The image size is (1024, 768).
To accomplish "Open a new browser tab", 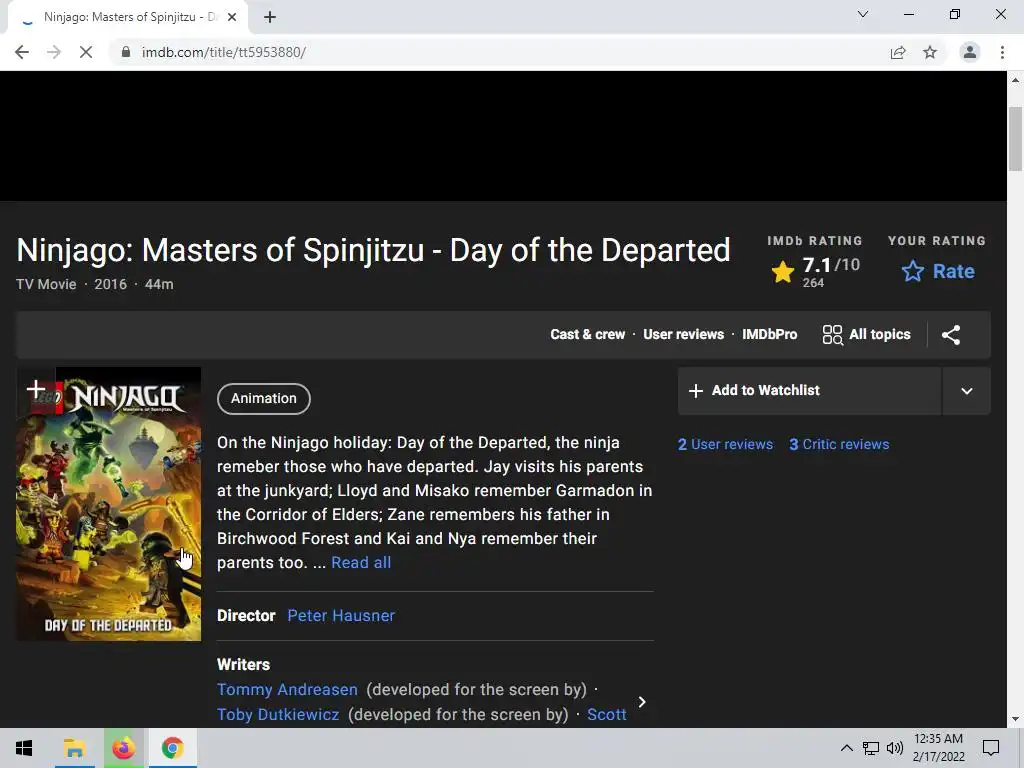I will coord(270,18).
